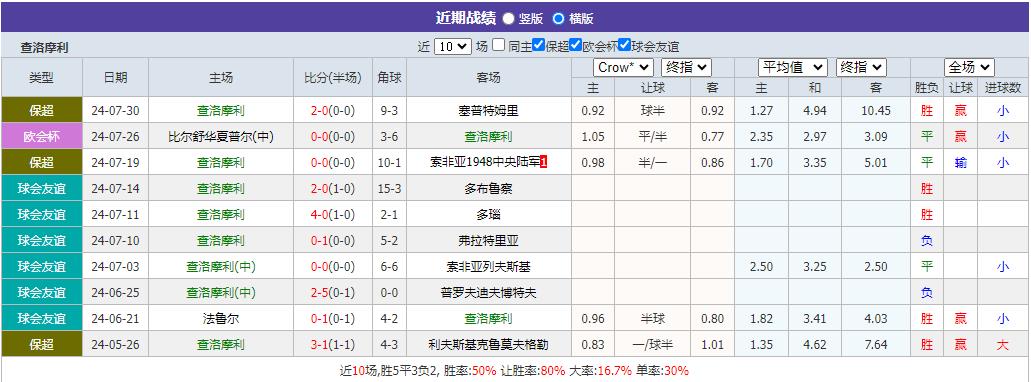Click the 球会友谊 tag on the 24-06-25 row

coord(41,293)
